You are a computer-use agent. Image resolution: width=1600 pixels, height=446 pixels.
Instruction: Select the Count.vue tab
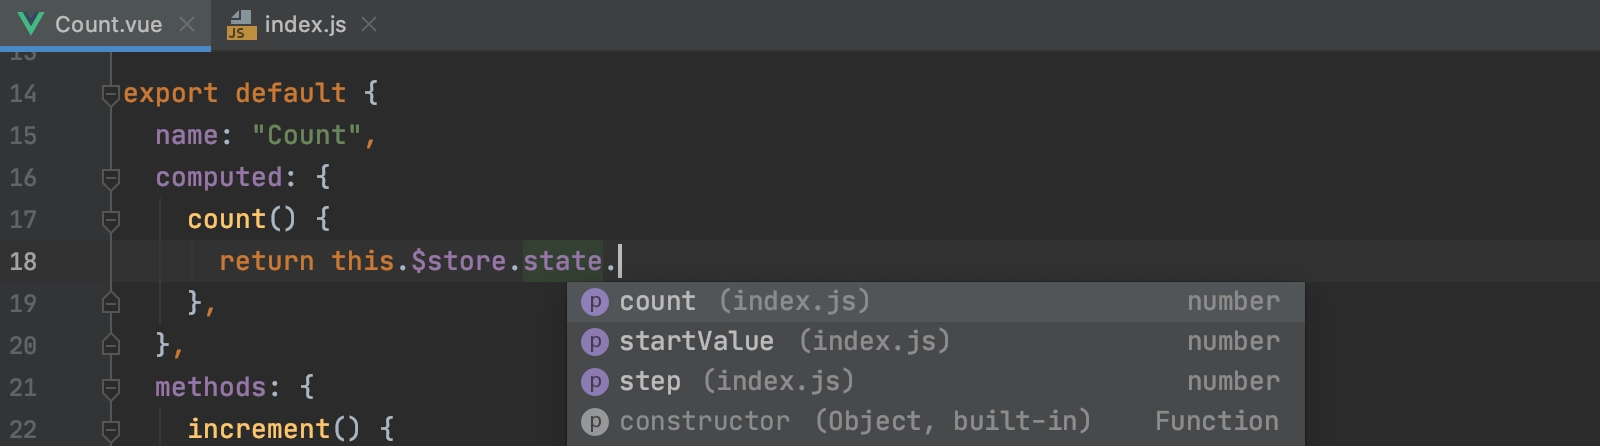105,25
